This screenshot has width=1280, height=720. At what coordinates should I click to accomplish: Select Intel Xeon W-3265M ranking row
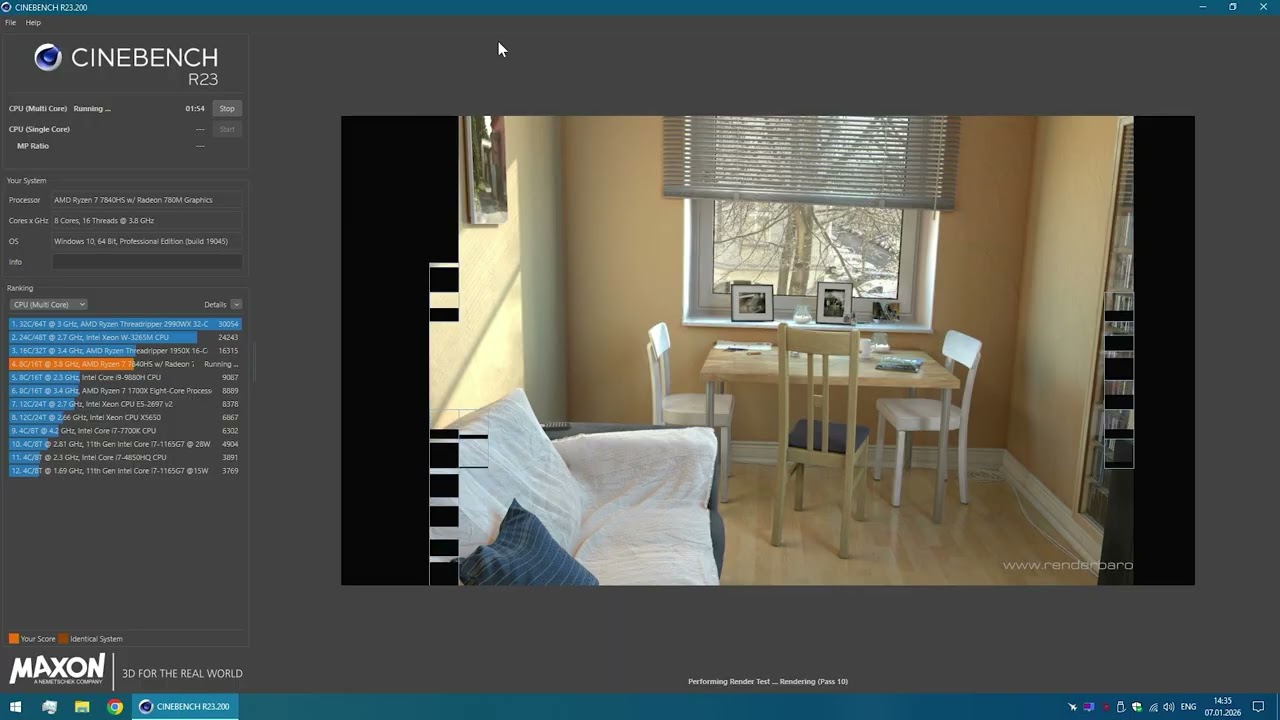[x=125, y=337]
